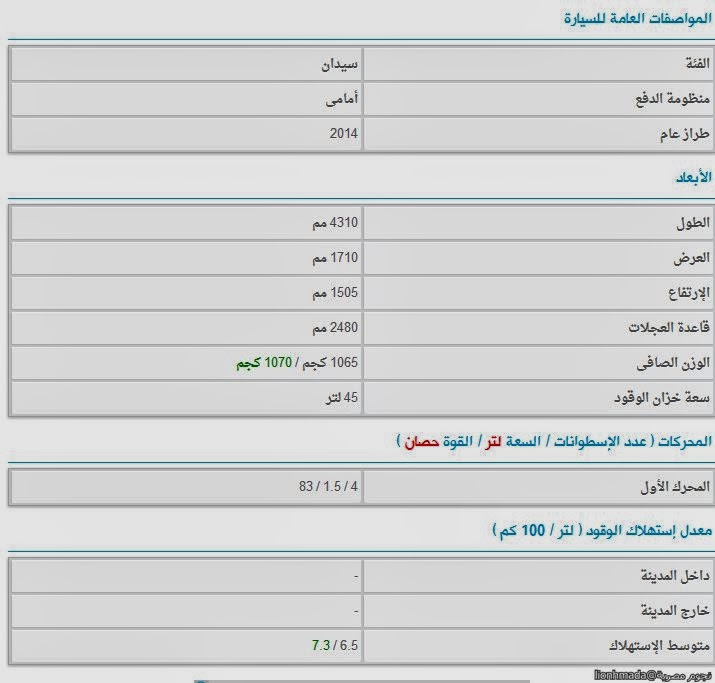Click the 'الأبعاد' section heading
The width and height of the screenshot is (715, 683).
(690, 177)
